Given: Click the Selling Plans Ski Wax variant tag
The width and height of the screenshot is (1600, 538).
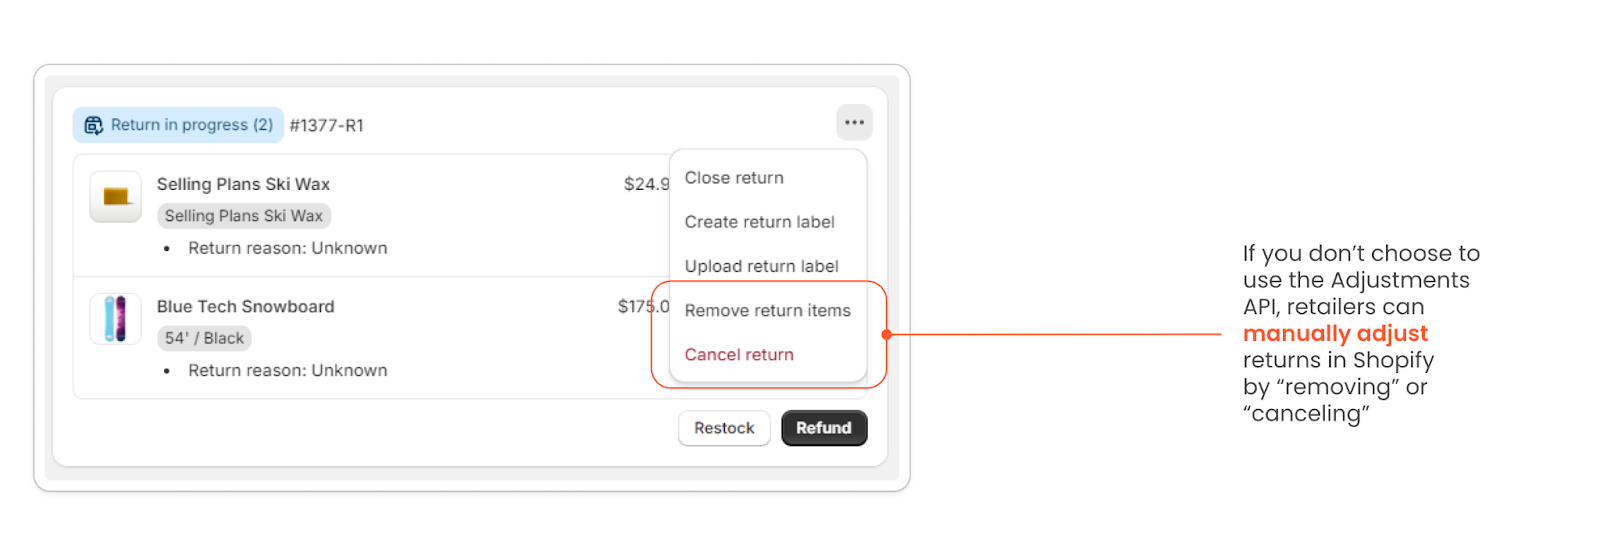Looking at the screenshot, I should [x=243, y=216].
